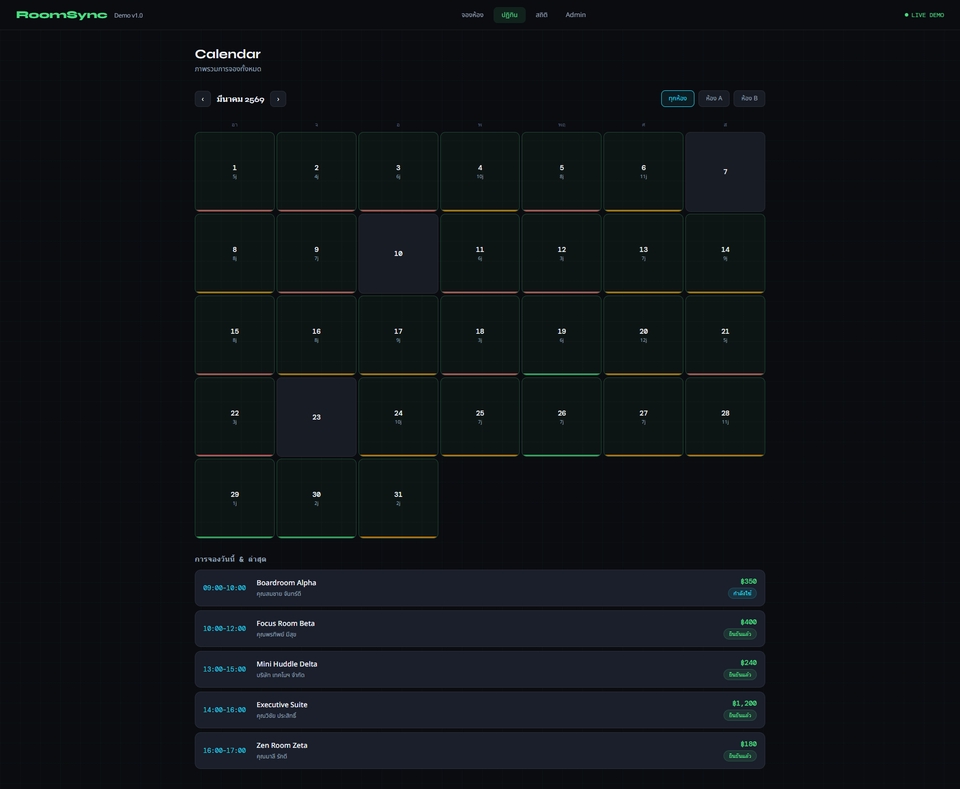Image resolution: width=960 pixels, height=789 pixels.
Task: Select day 31 on the calendar
Action: [398, 499]
